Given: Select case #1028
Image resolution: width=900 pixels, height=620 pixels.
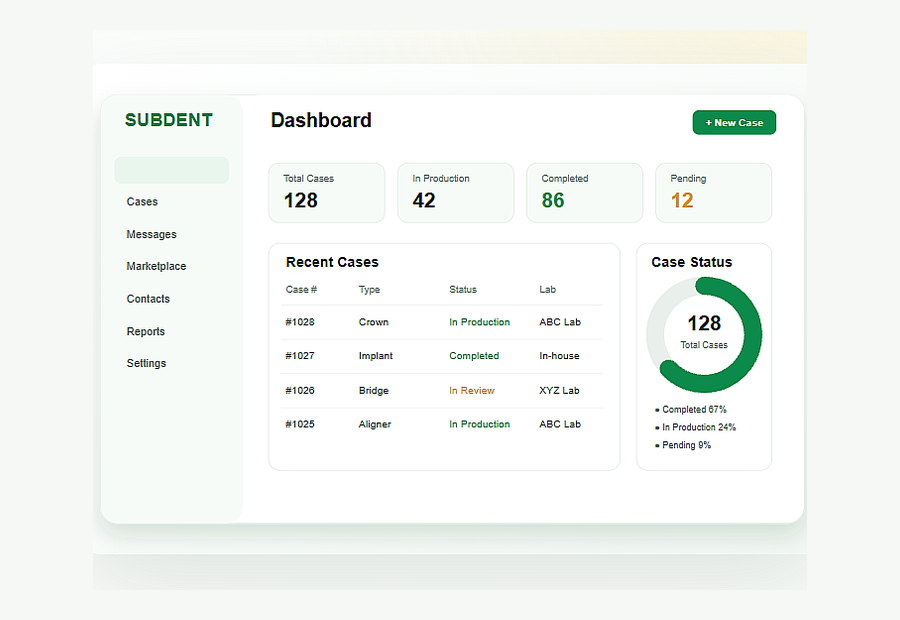Looking at the screenshot, I should [x=300, y=322].
